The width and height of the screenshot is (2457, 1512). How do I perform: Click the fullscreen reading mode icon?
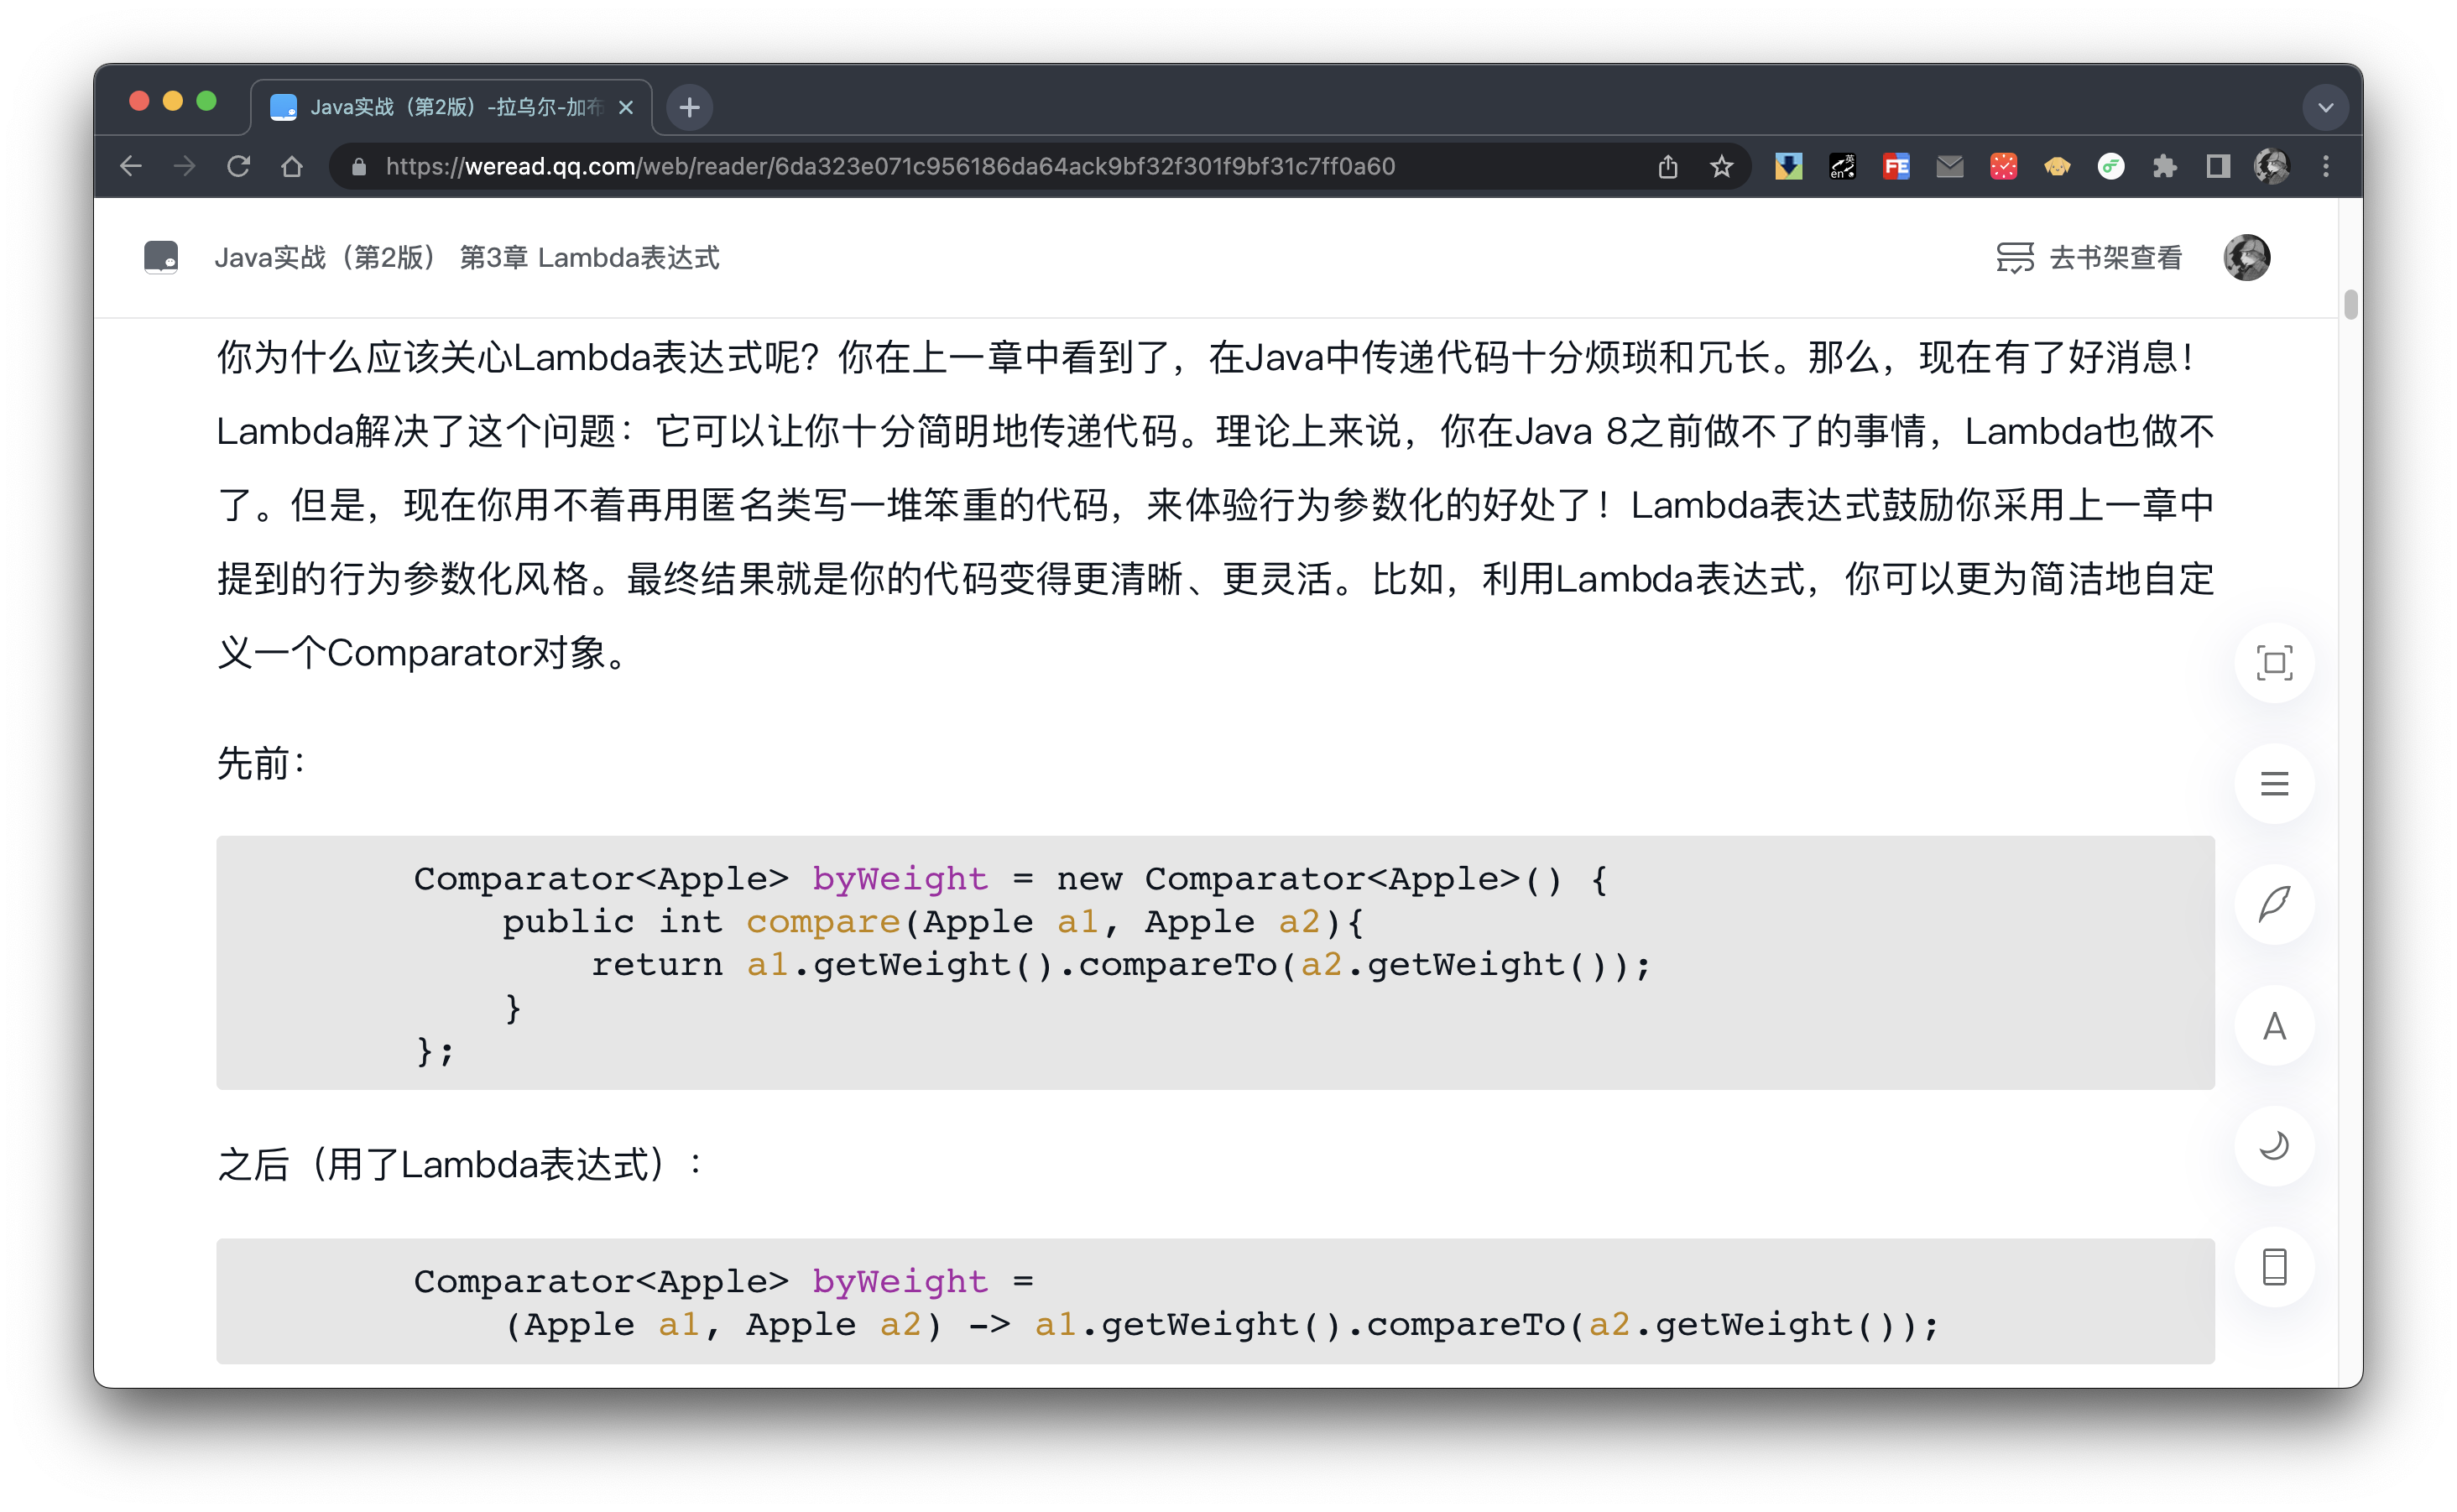tap(2273, 663)
